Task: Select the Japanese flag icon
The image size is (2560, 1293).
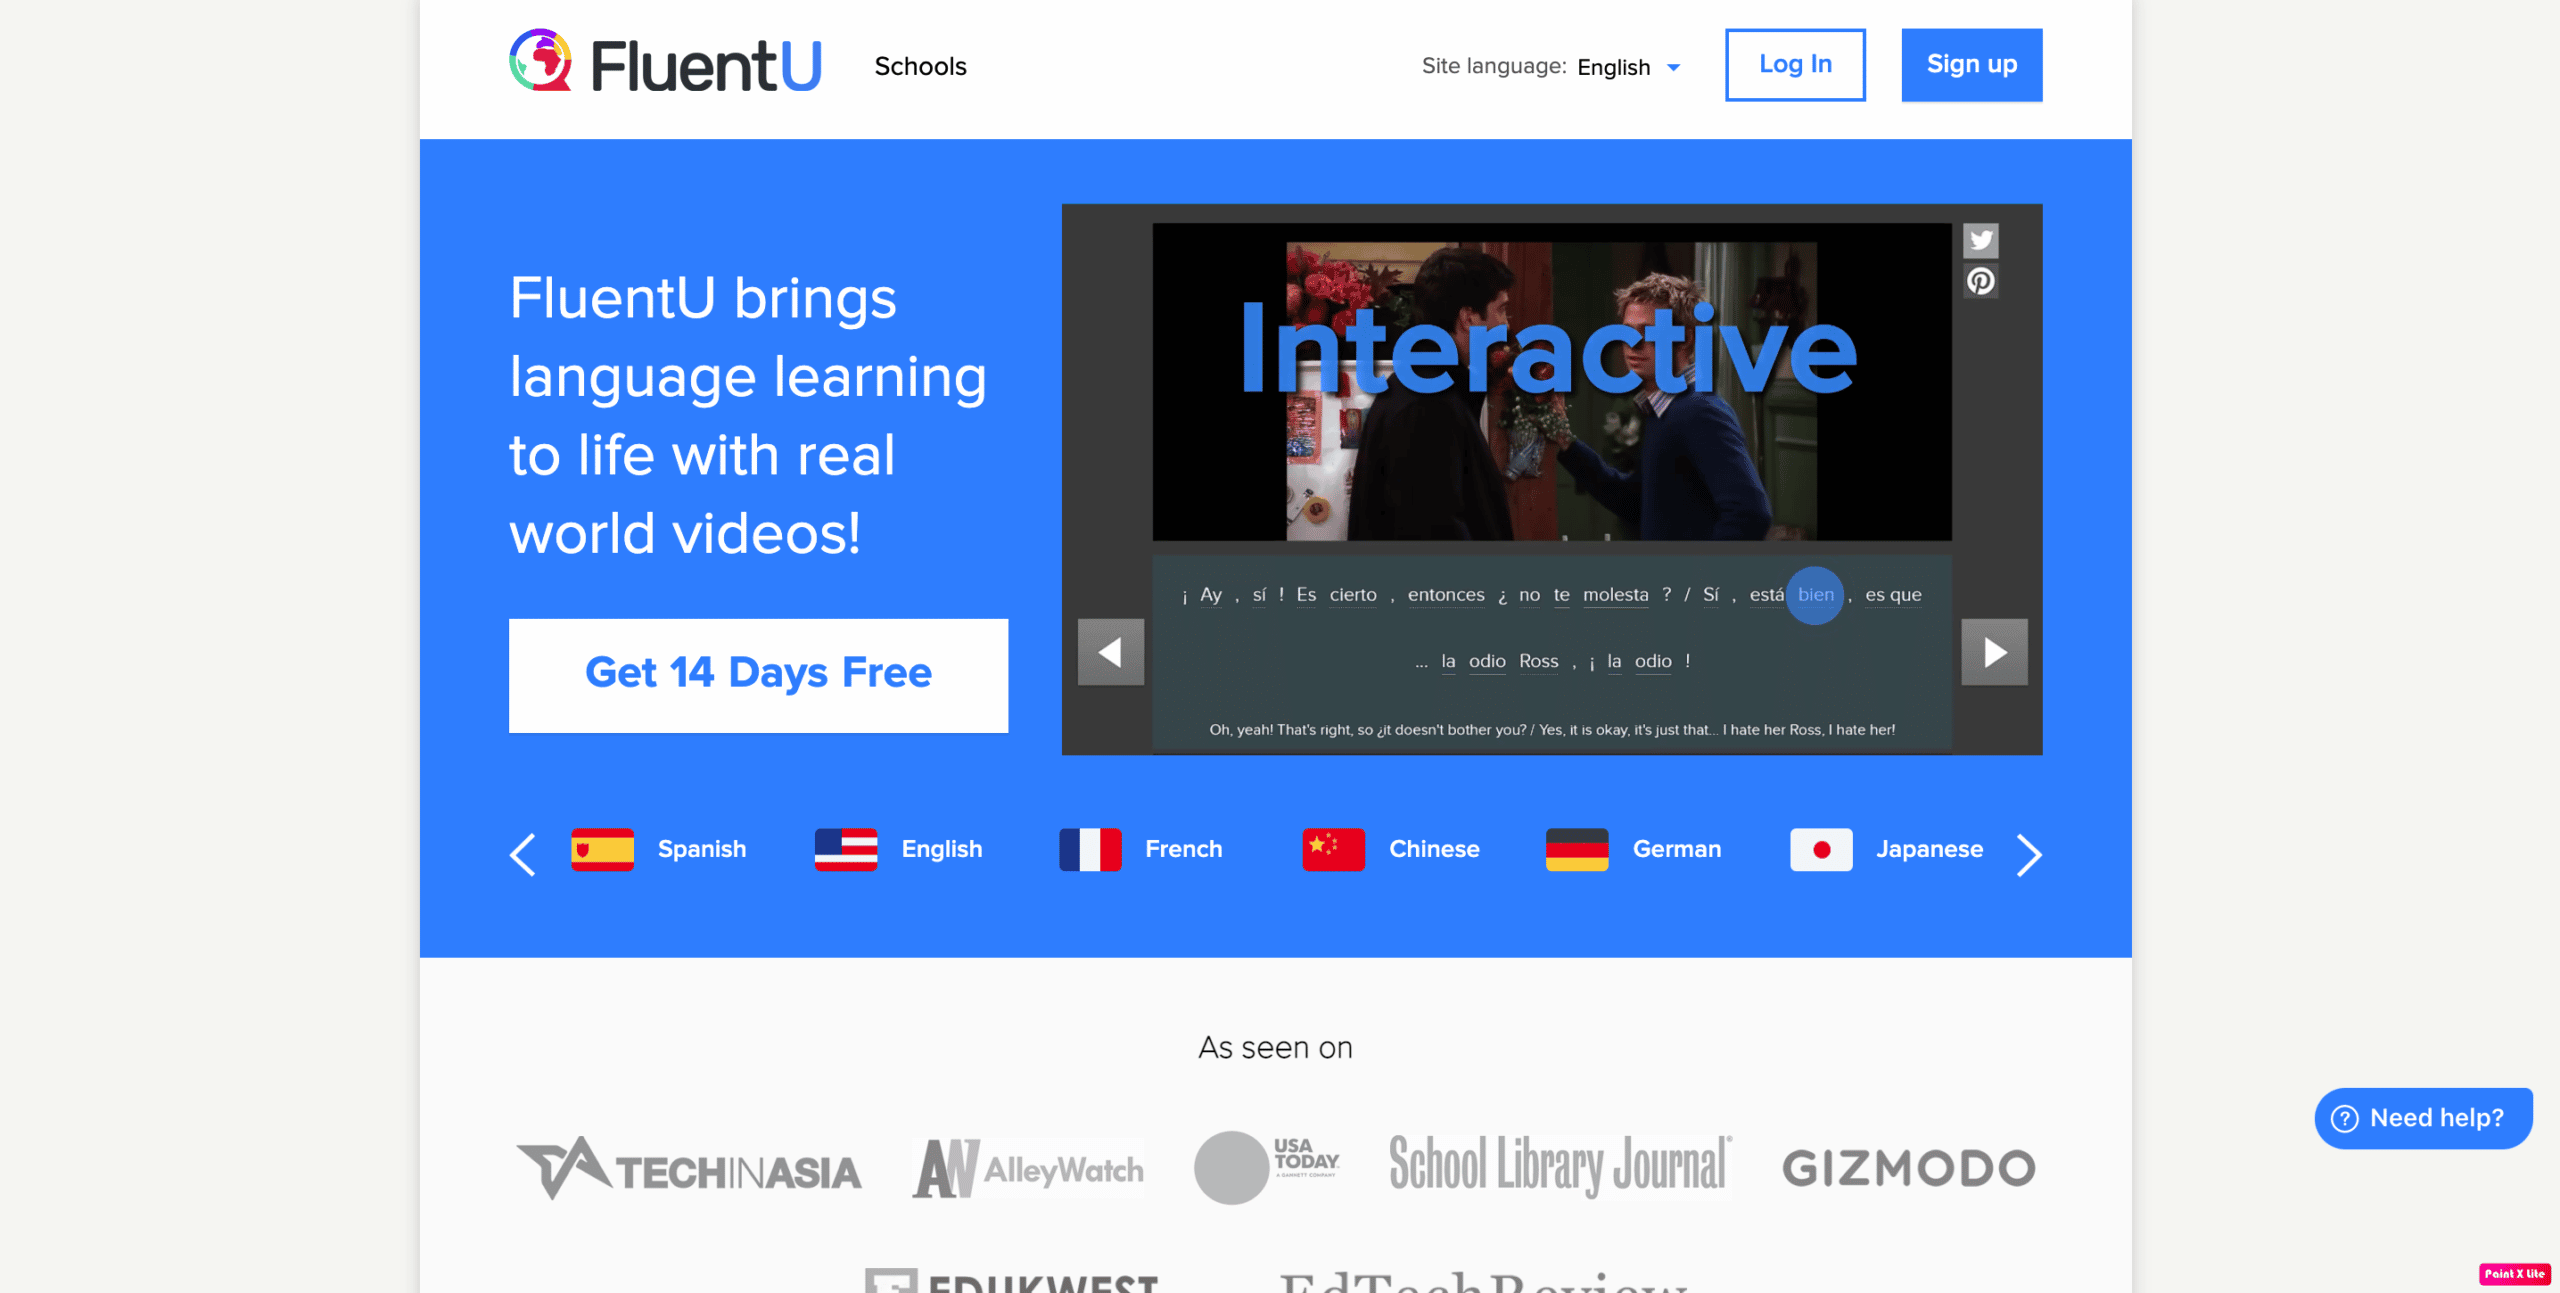Action: (1821, 850)
